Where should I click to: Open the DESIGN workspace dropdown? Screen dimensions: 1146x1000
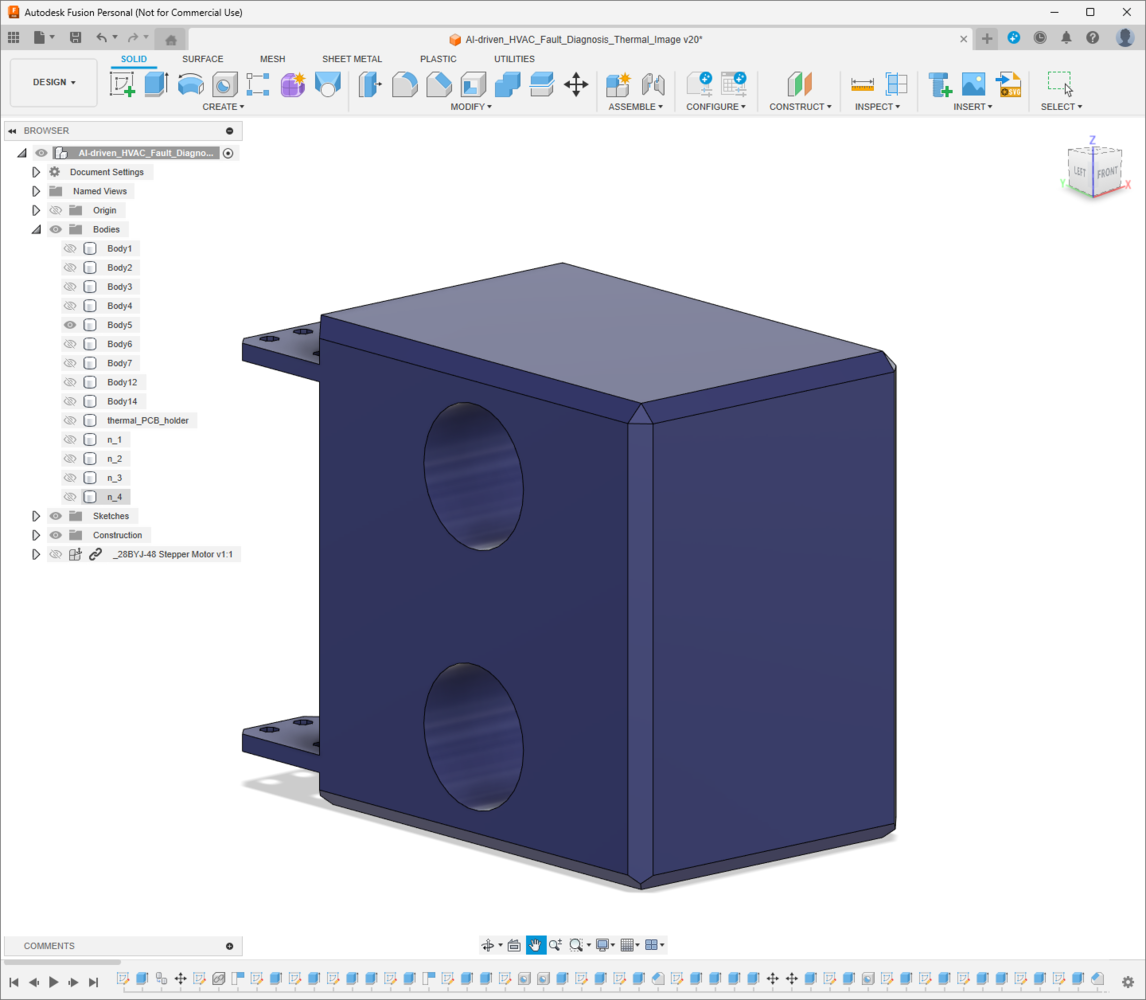tap(54, 83)
